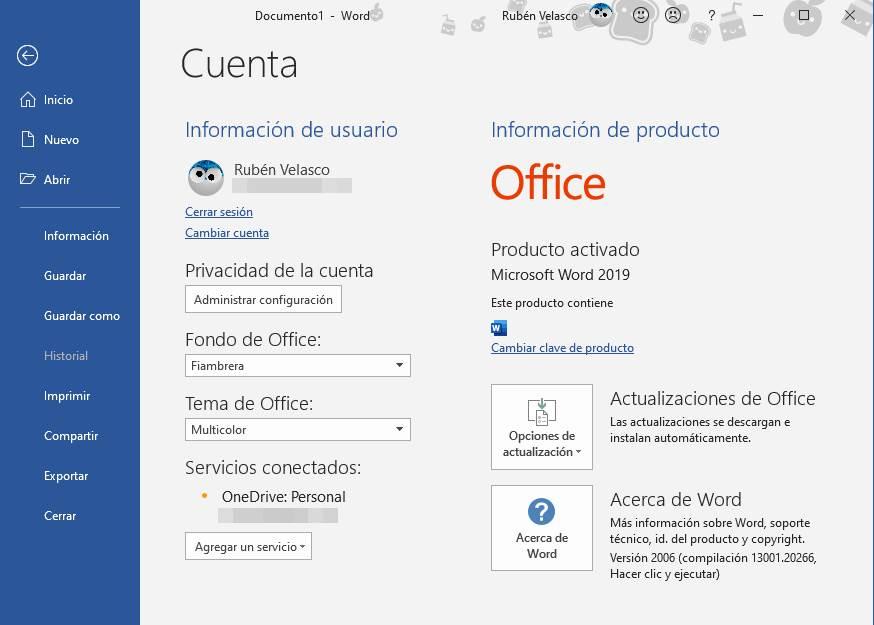Viewport: 874px width, 625px height.
Task: Click the Administrar configuración button
Action: [x=263, y=299]
